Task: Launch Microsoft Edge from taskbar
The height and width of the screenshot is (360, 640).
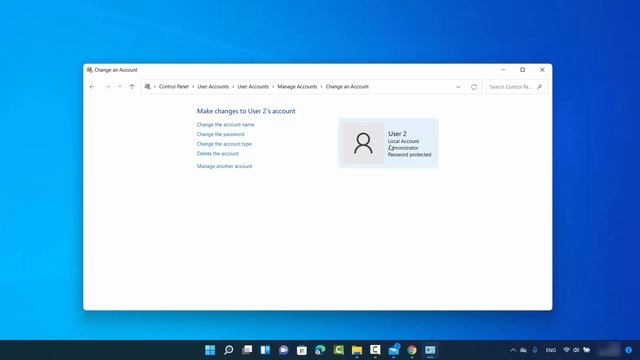Action: tap(320, 350)
